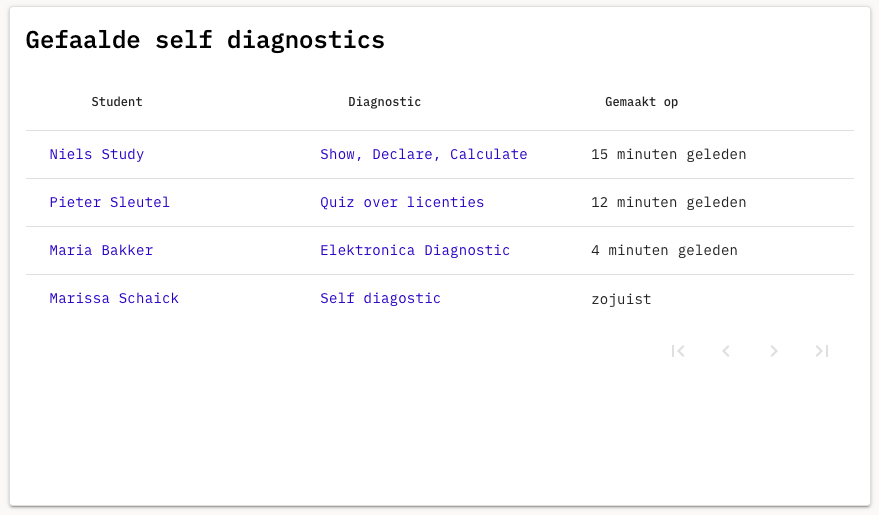Open student Marissa Schaick
This screenshot has width=879, height=515.
point(114,299)
